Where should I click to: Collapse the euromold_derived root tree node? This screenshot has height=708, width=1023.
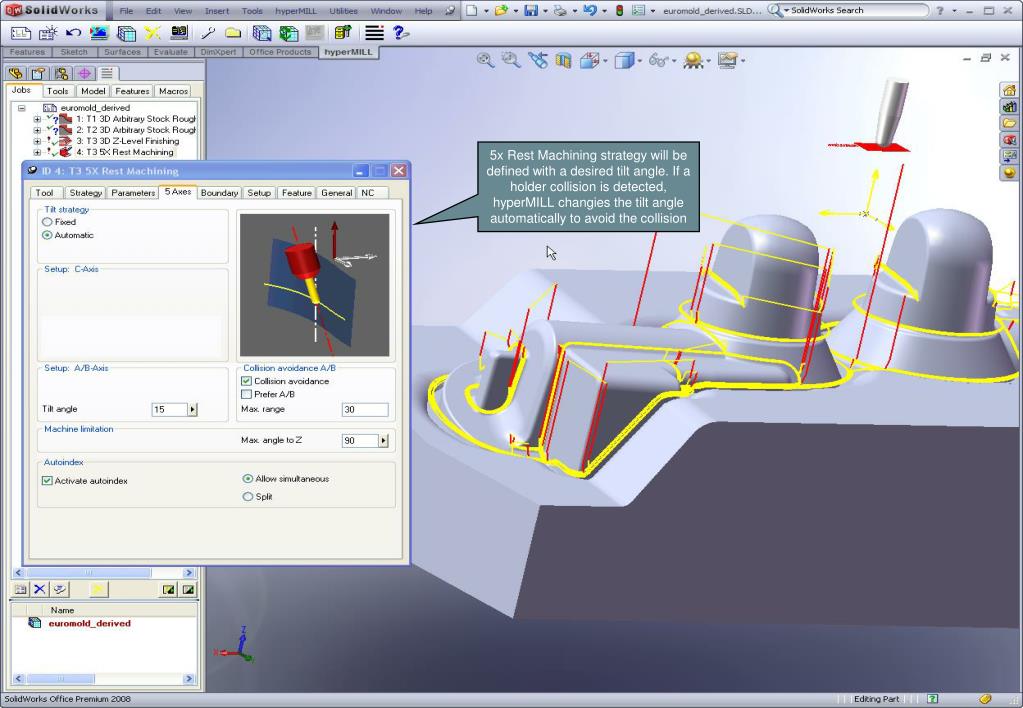click(x=22, y=108)
